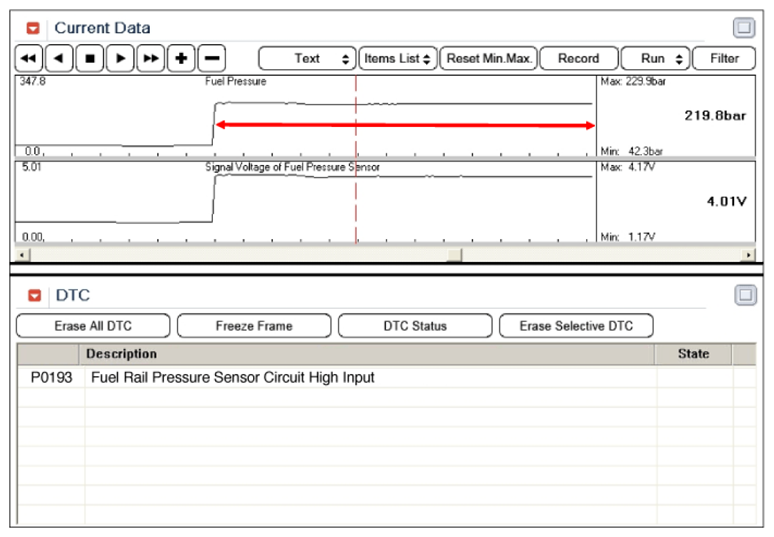Open the Run dropdown
Screen dimensions: 774x537
655,59
